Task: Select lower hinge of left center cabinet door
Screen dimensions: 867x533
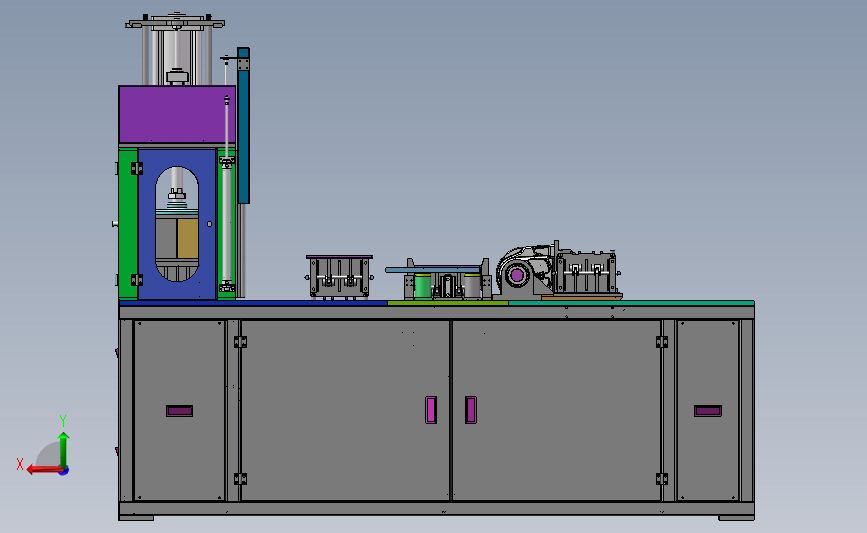Action: point(240,479)
